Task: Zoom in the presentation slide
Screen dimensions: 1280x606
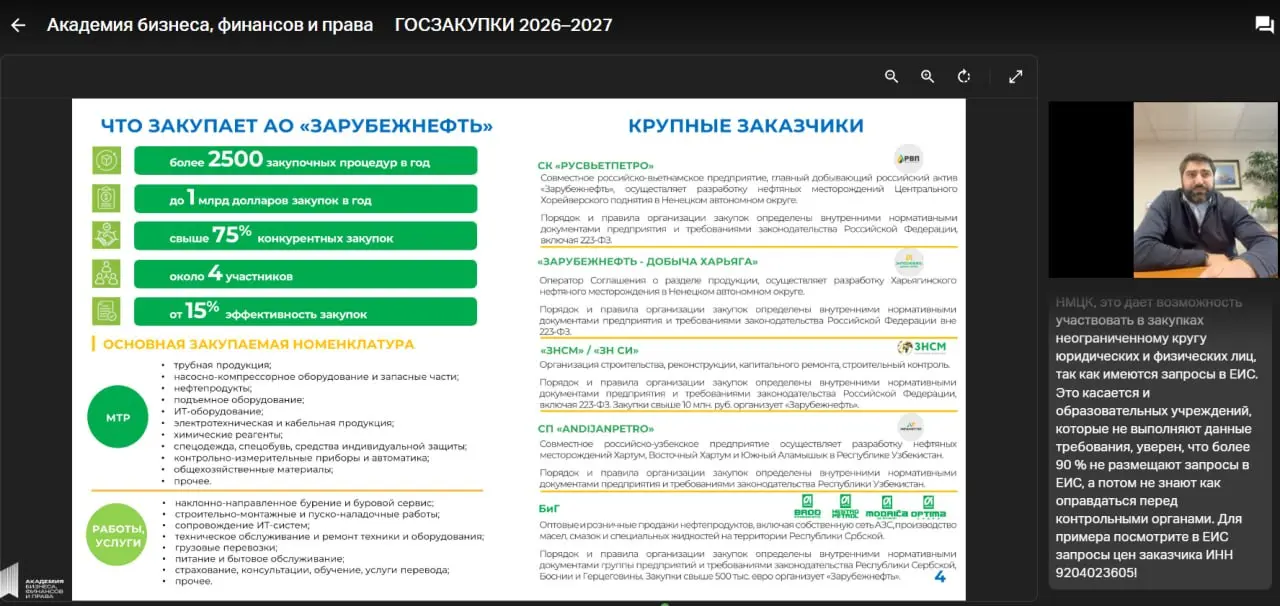Action: (927, 76)
